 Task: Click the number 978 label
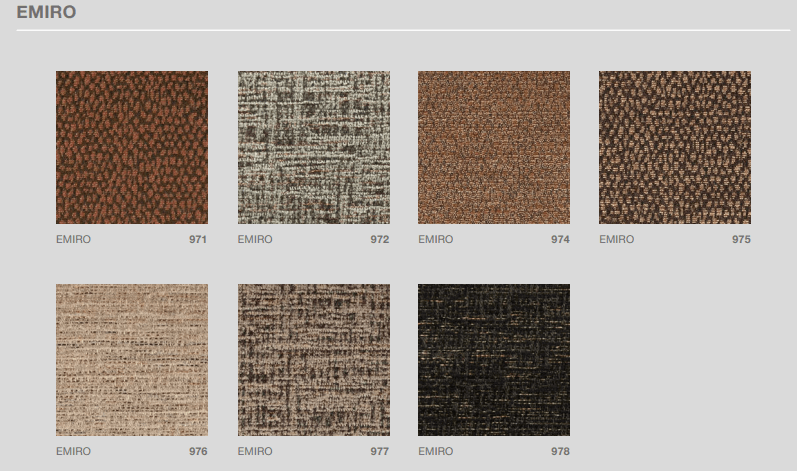point(560,451)
